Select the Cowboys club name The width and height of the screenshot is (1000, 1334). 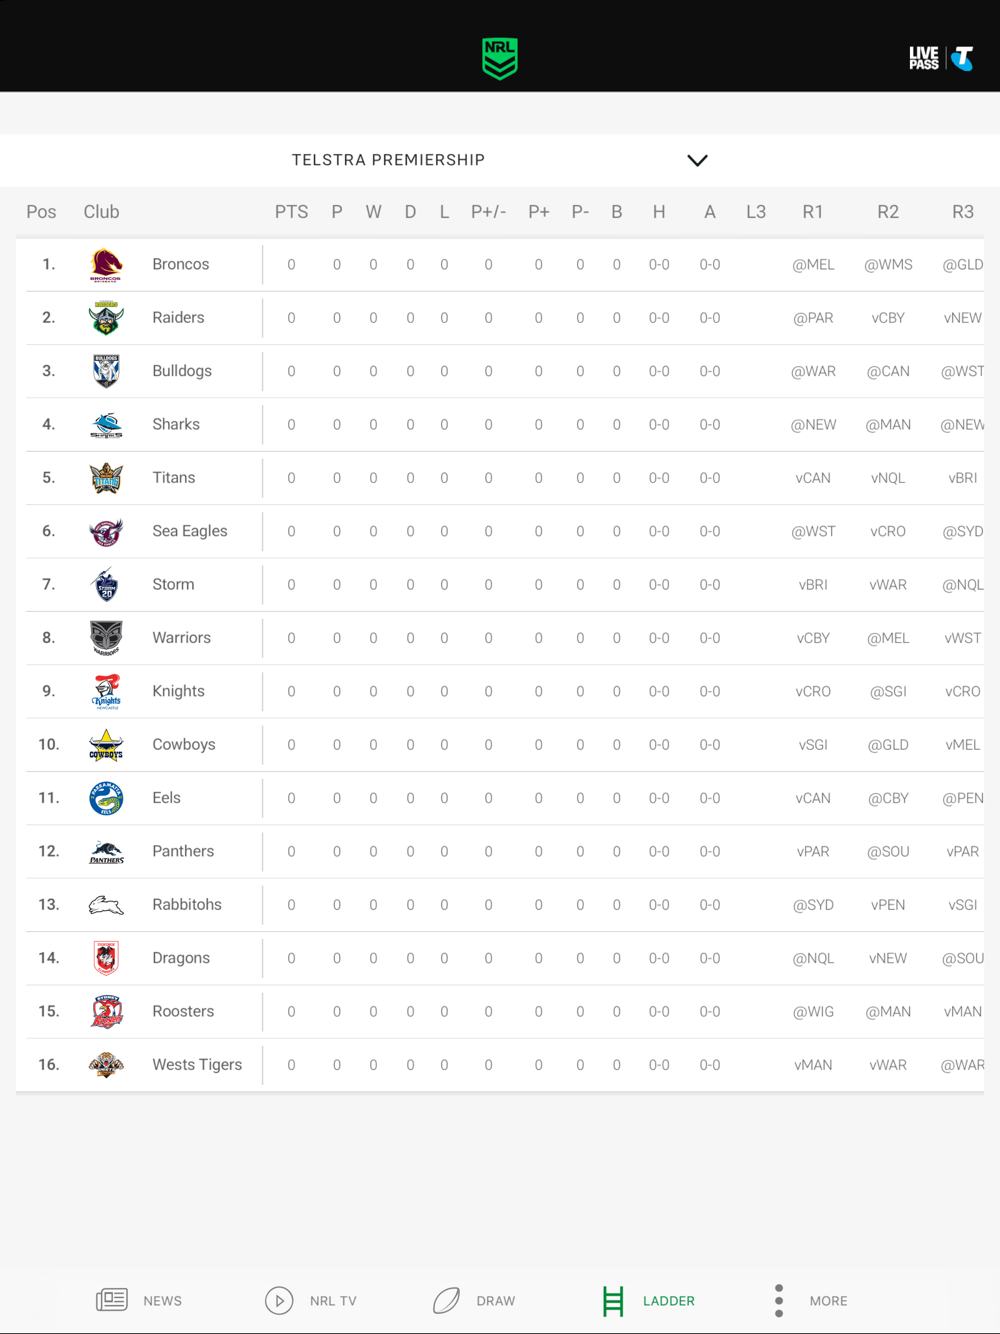184,745
